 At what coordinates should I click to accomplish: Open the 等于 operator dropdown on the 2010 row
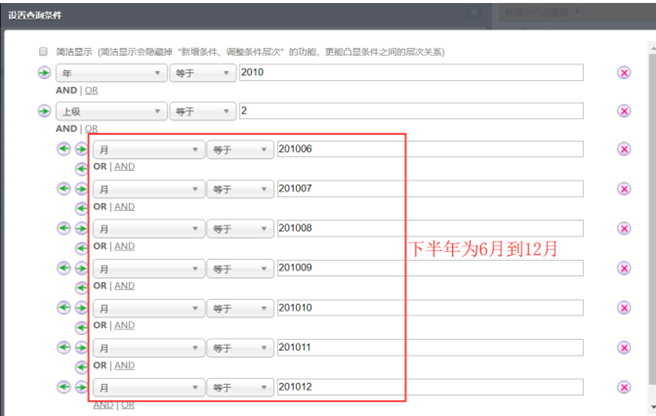pyautogui.click(x=202, y=73)
